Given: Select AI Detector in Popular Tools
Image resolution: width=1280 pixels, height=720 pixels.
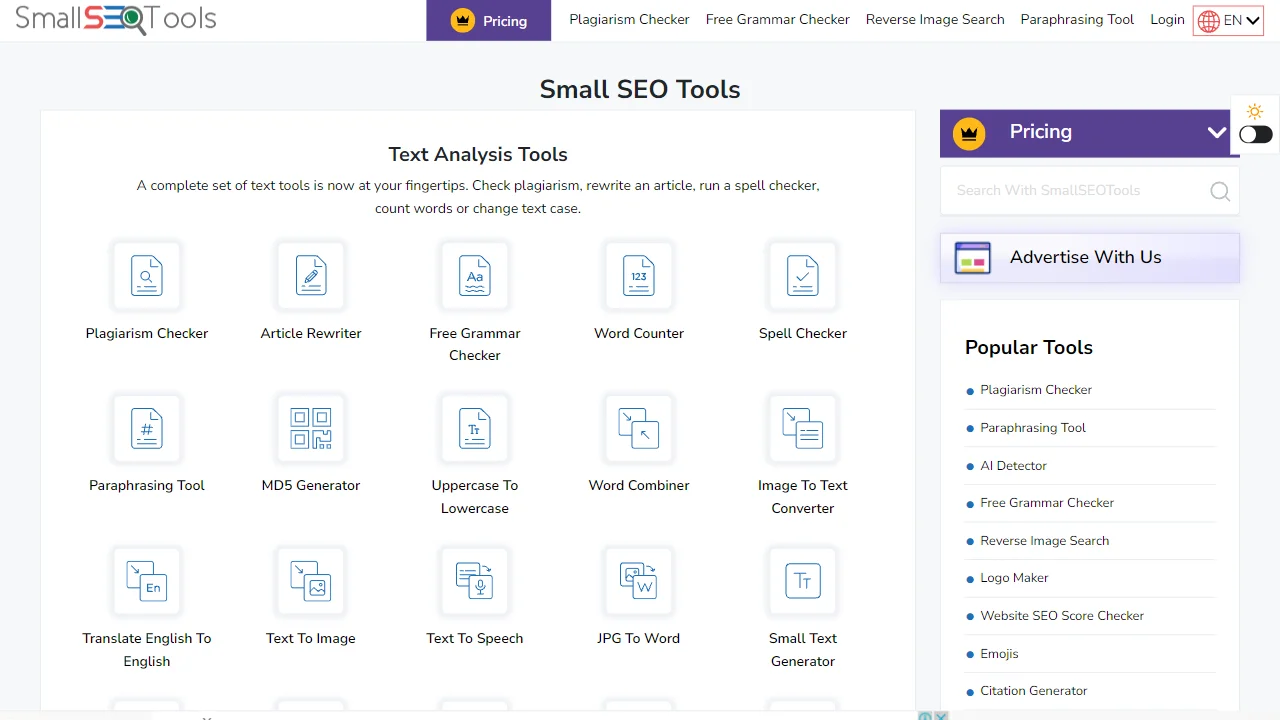Looking at the screenshot, I should tap(1014, 465).
